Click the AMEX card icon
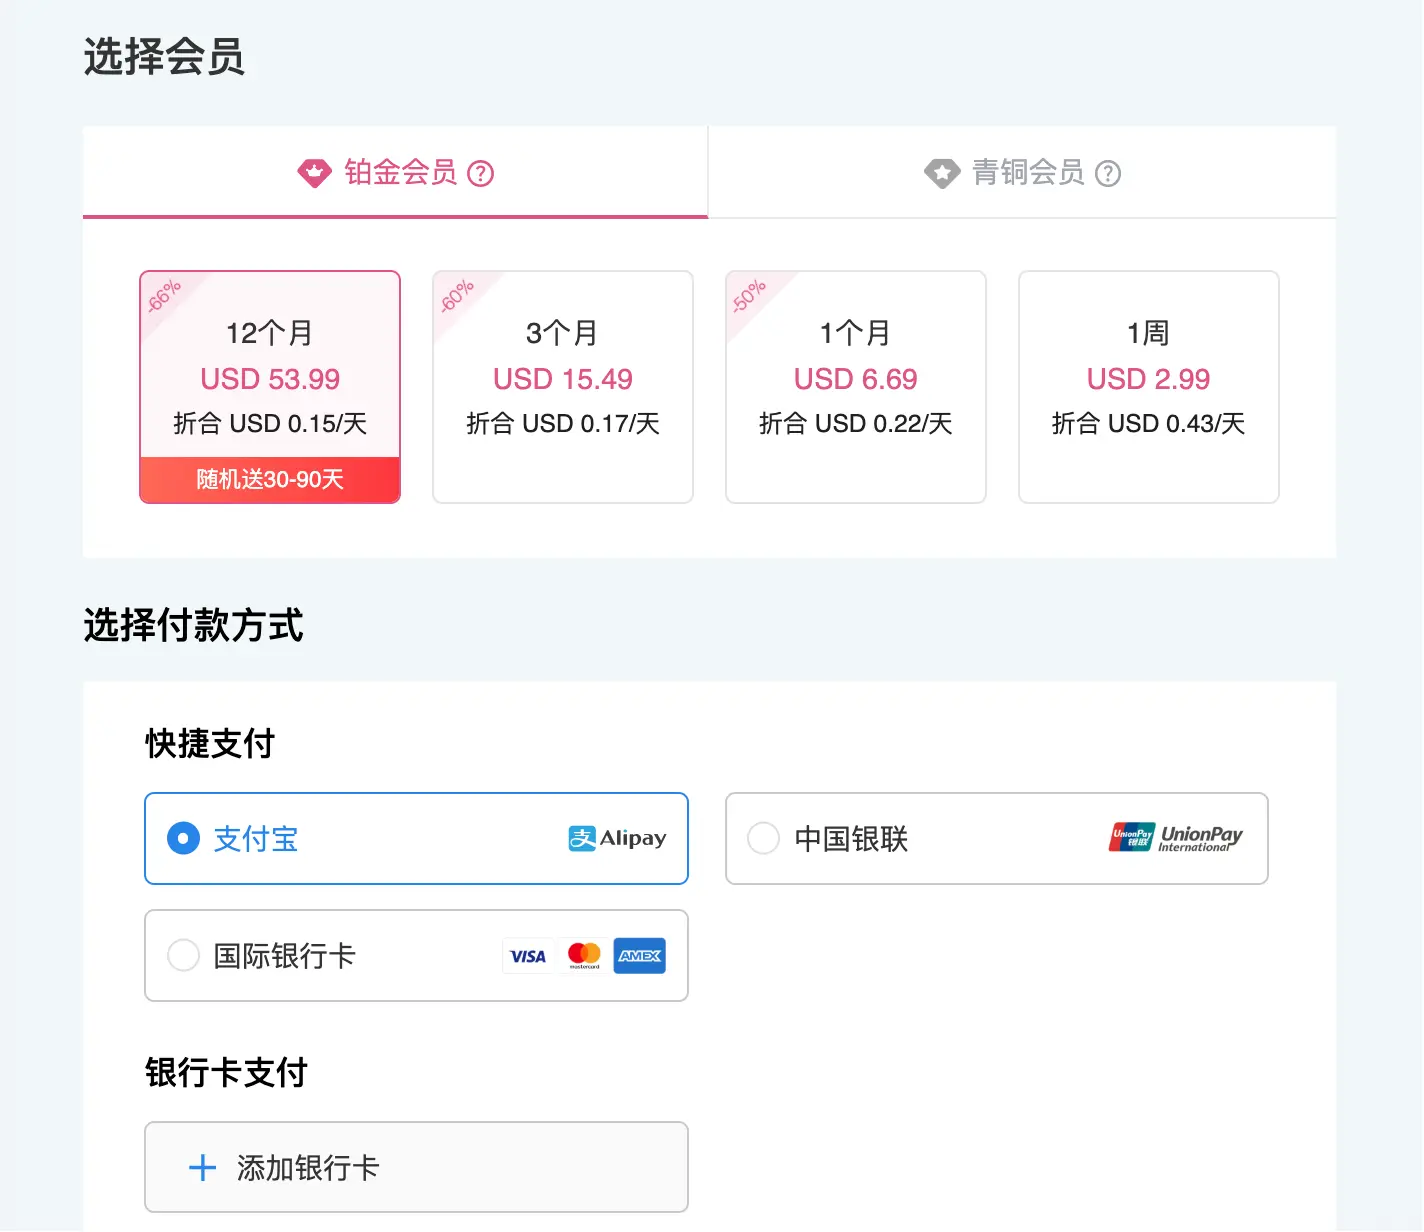This screenshot has height=1232, width=1424. tap(640, 956)
